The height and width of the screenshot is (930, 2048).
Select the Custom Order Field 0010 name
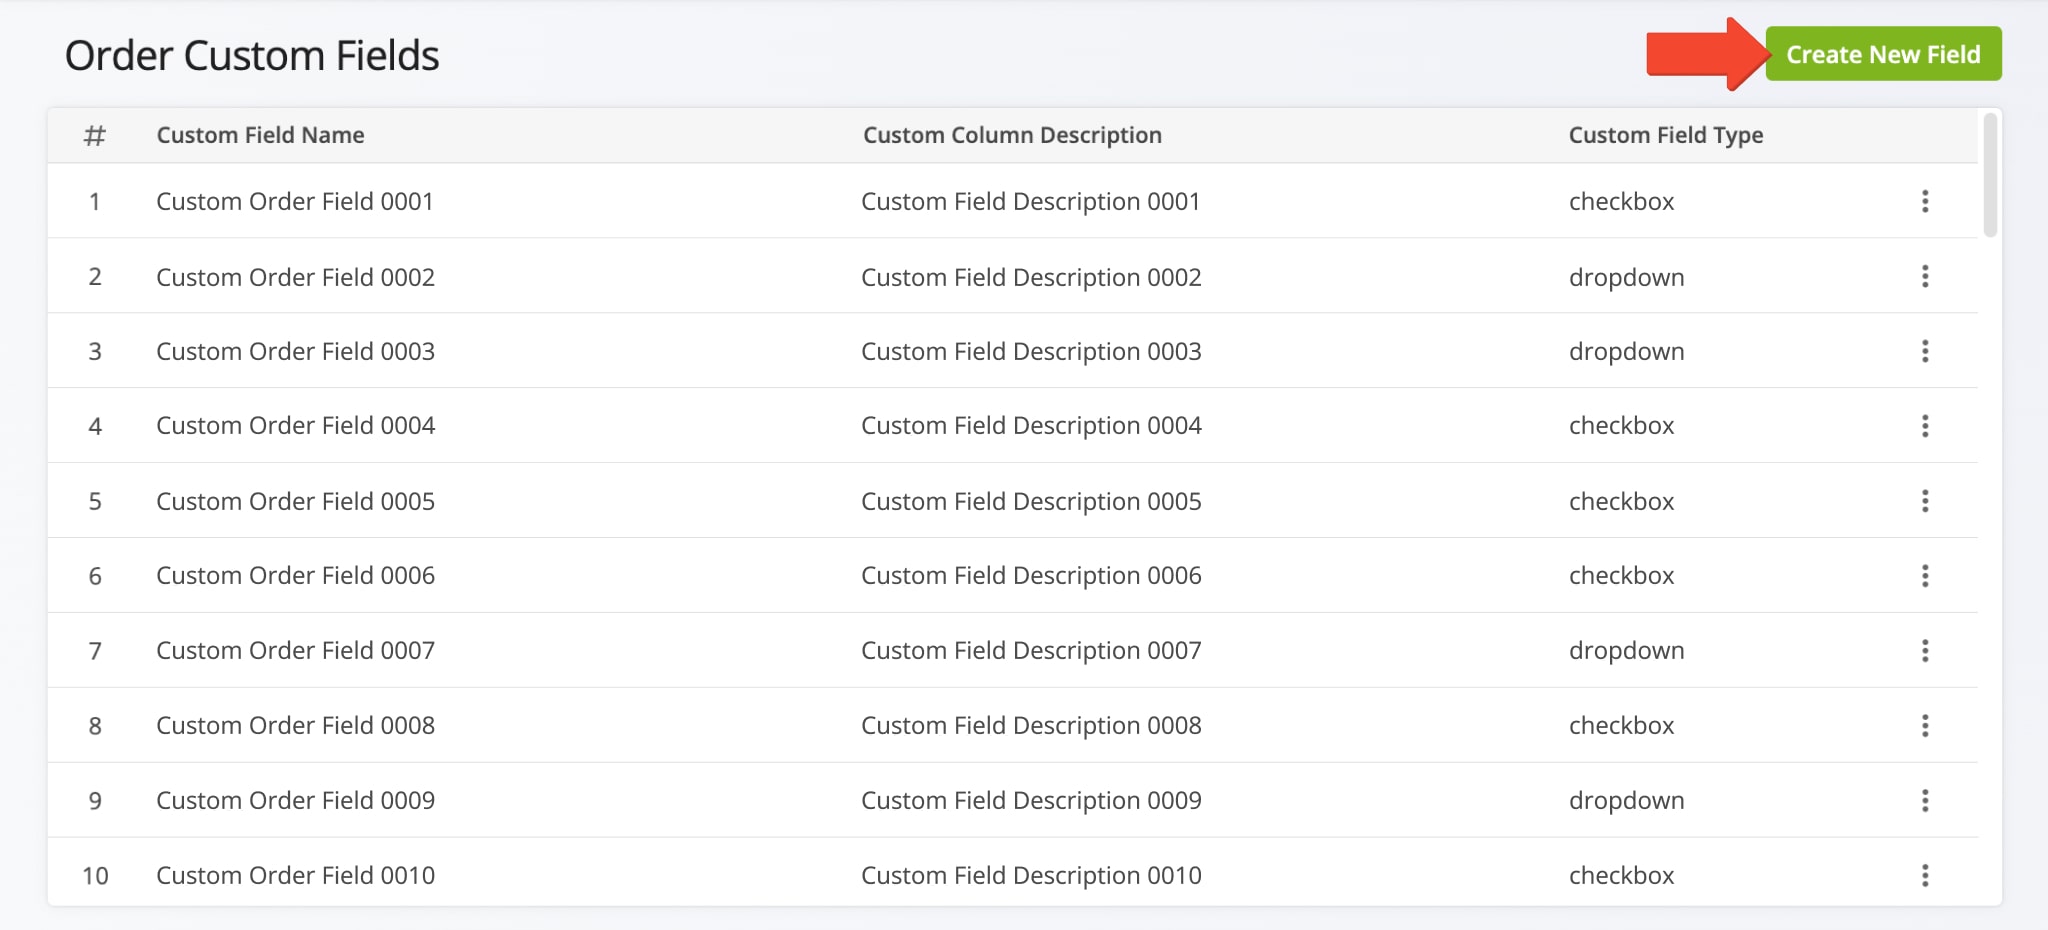(295, 876)
